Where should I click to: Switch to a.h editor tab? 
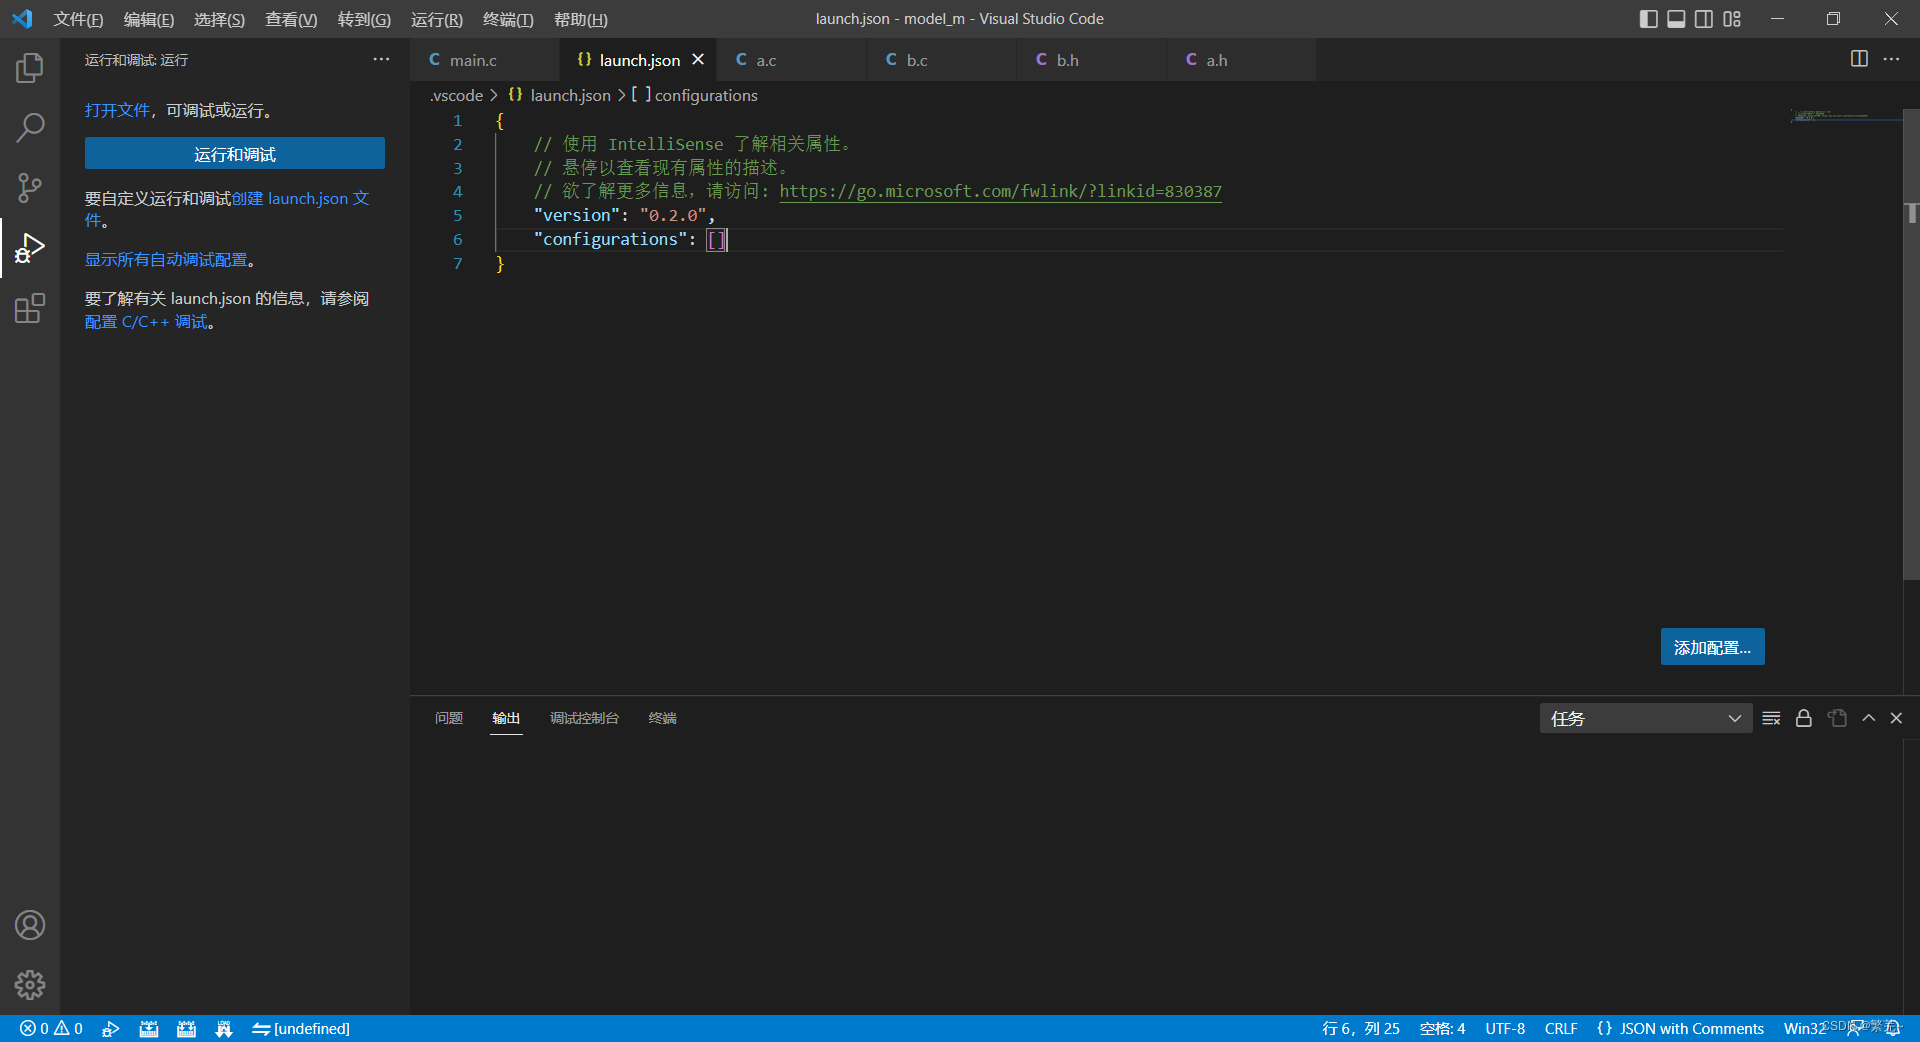1241,60
